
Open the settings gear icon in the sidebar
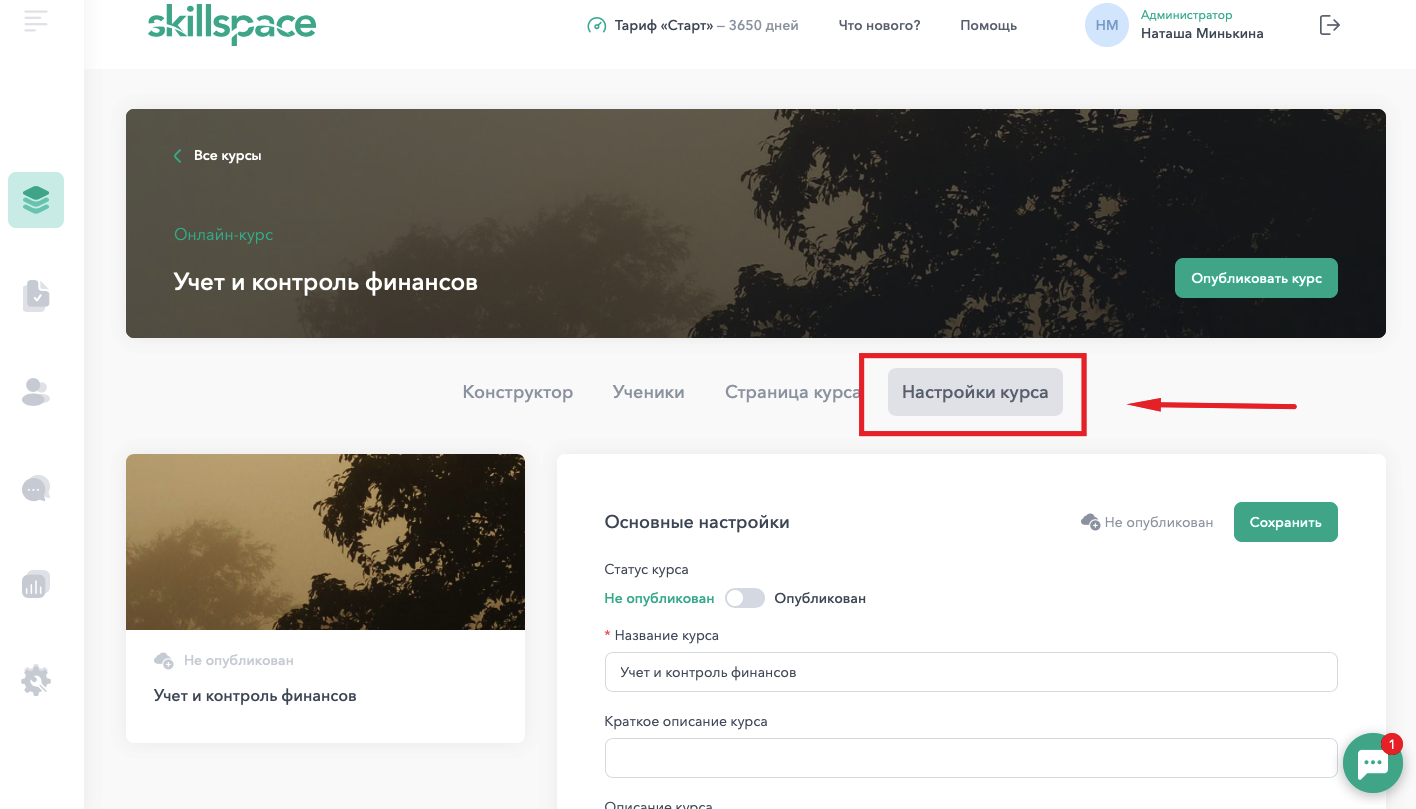36,681
